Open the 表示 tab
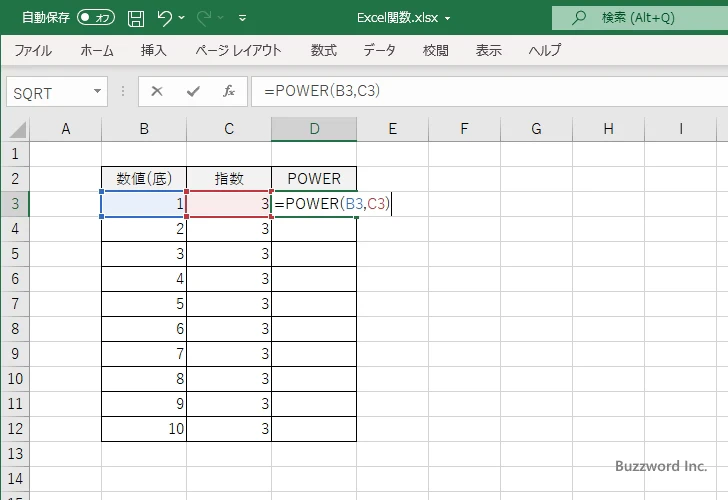Viewport: 728px width, 500px height. point(488,50)
